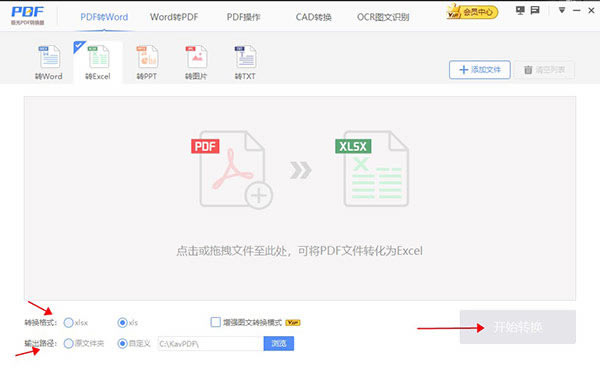
Task: Select the 转Word conversion icon
Action: 49,62
